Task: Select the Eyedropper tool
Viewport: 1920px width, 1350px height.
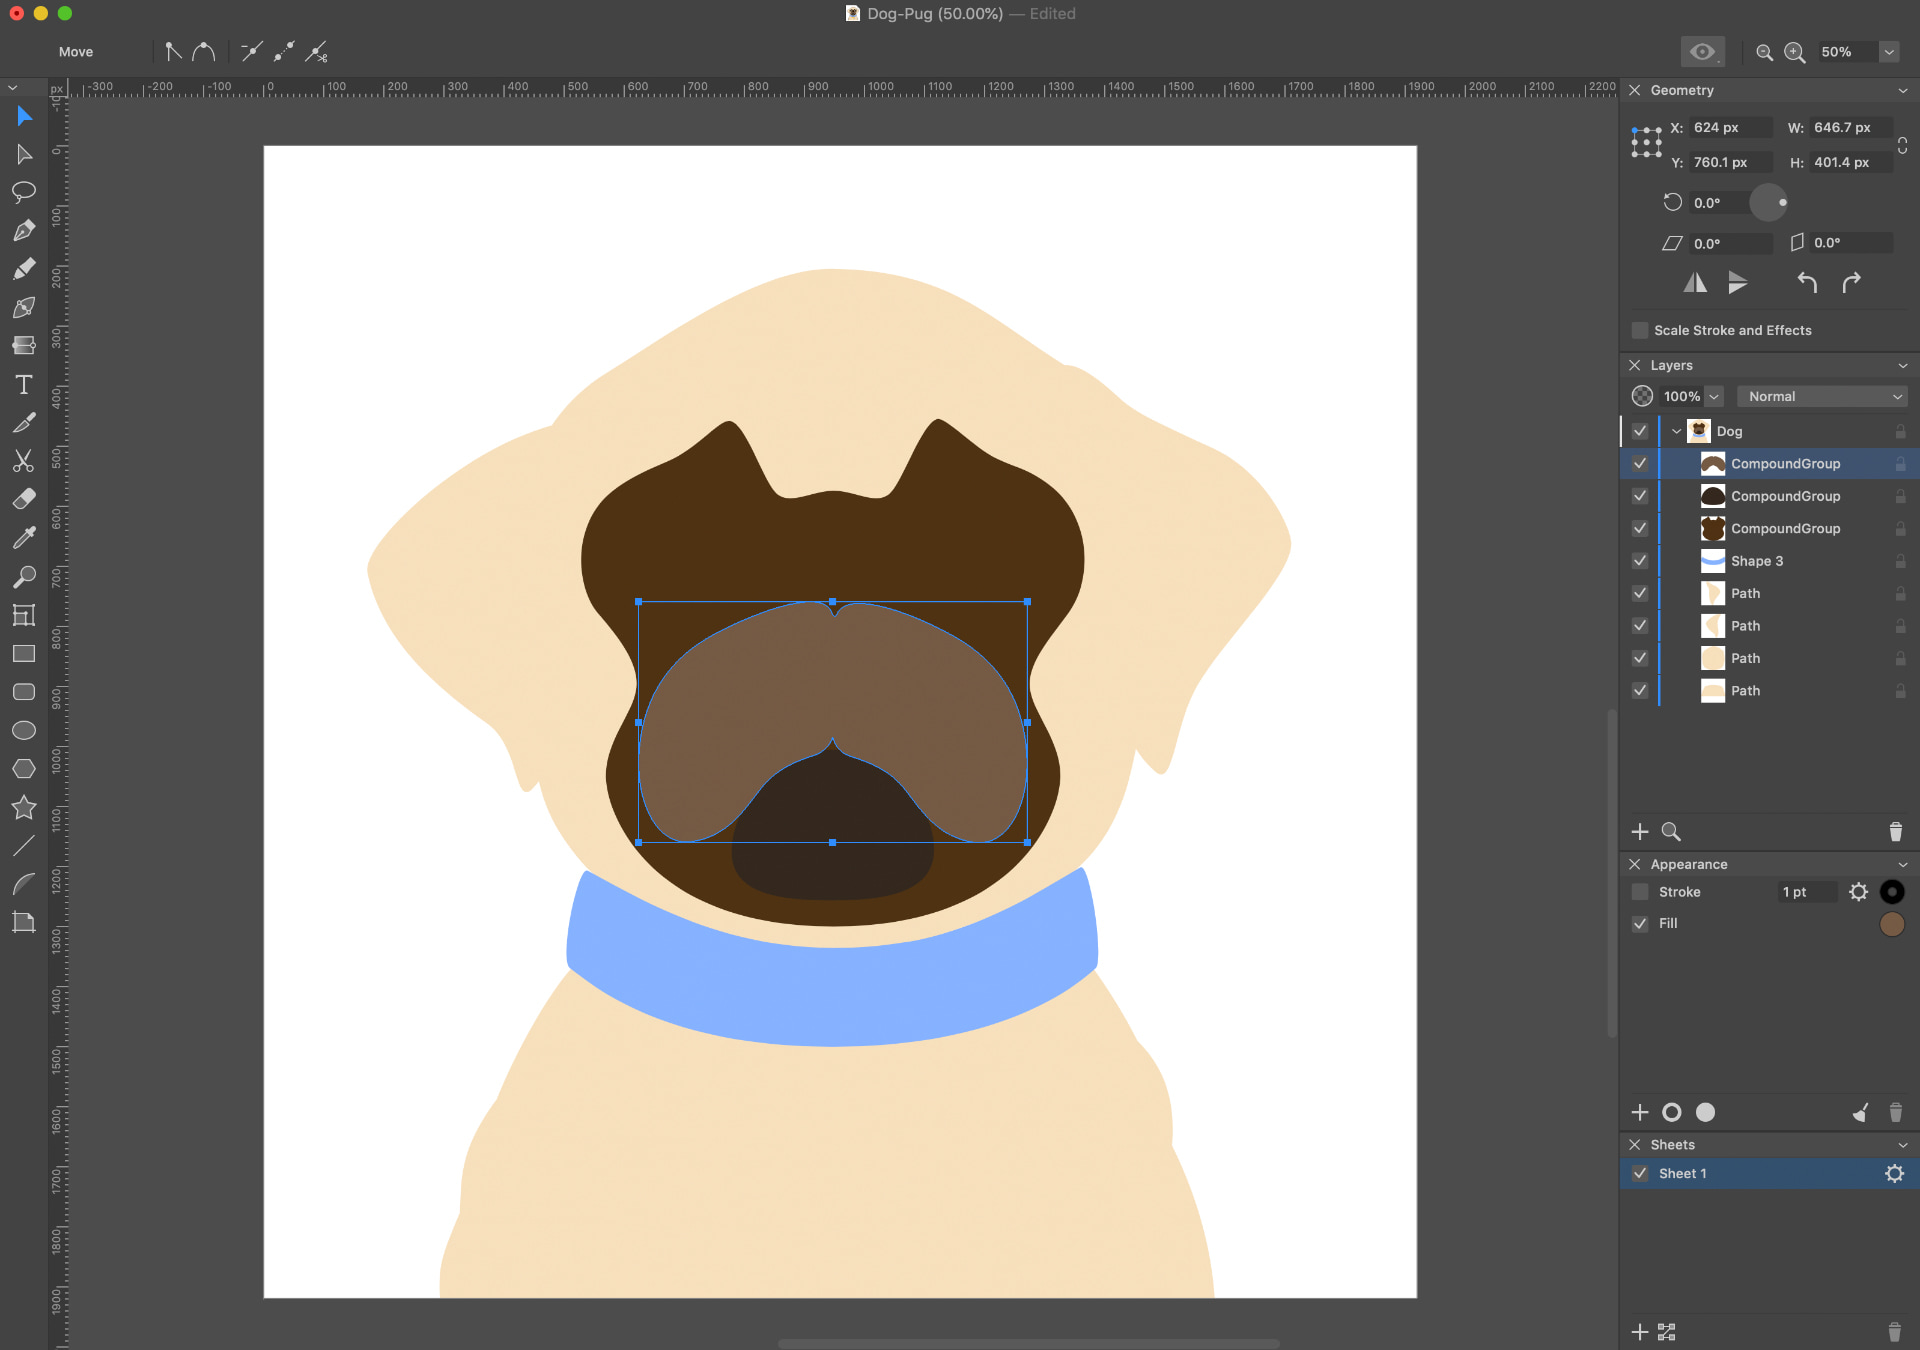Action: coord(24,538)
